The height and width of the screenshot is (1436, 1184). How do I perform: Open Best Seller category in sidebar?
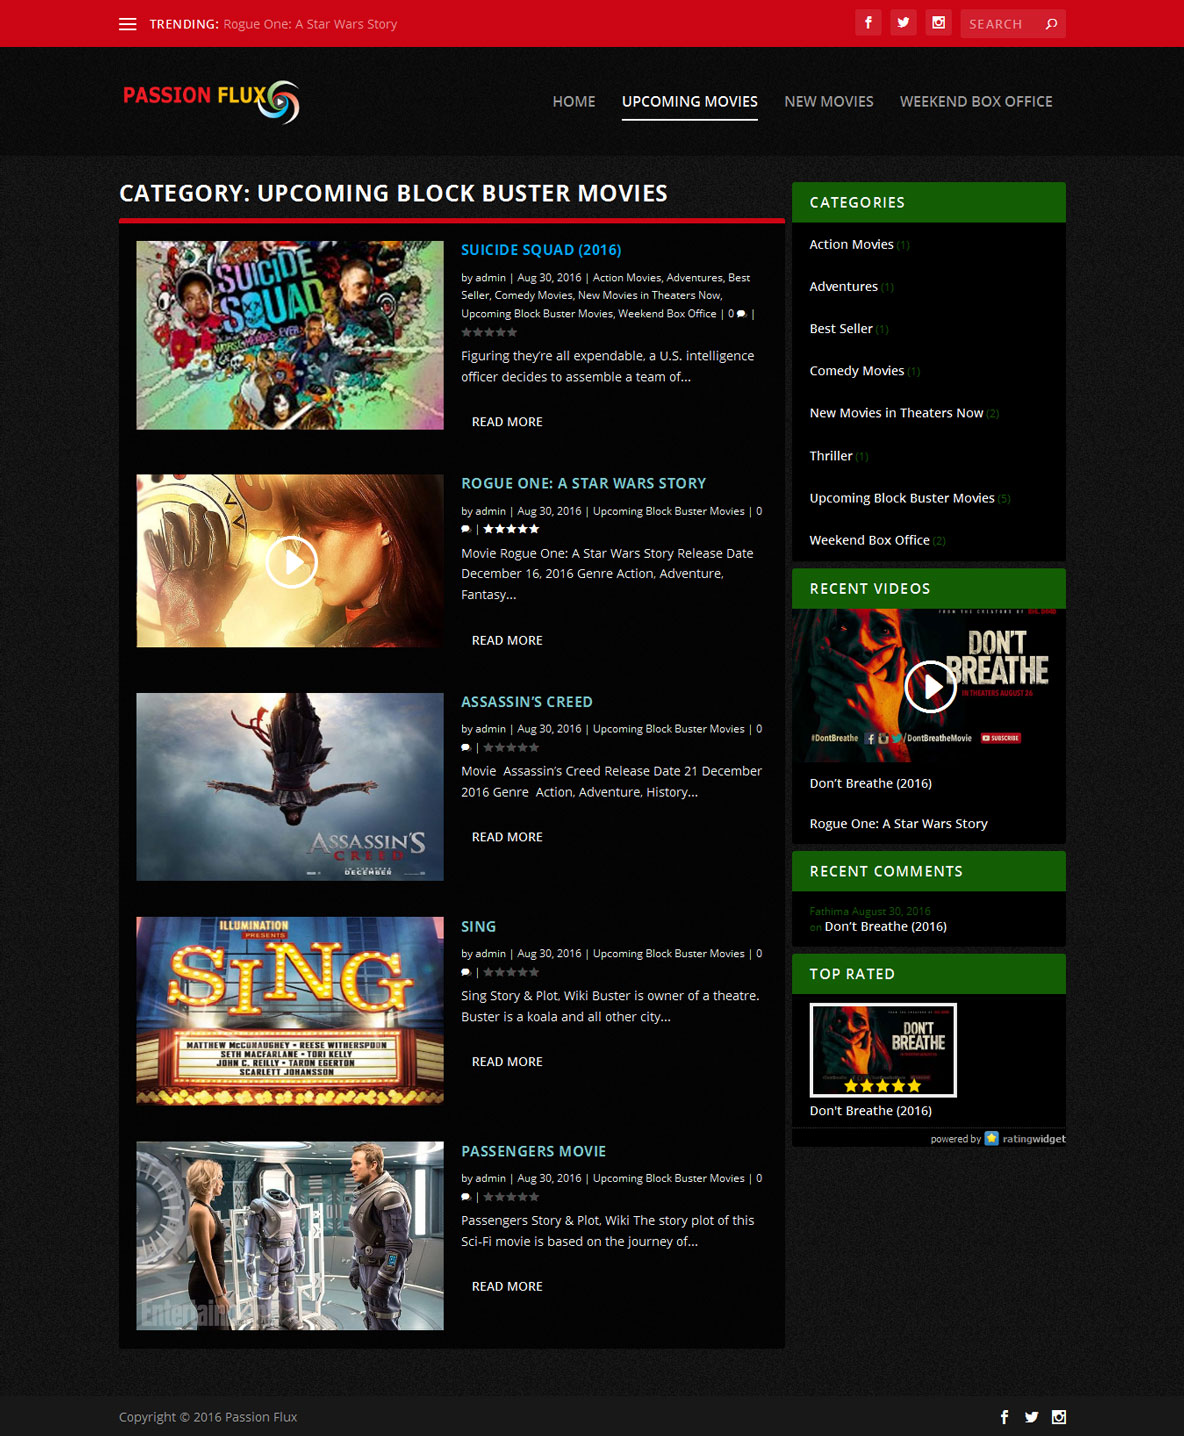(841, 329)
